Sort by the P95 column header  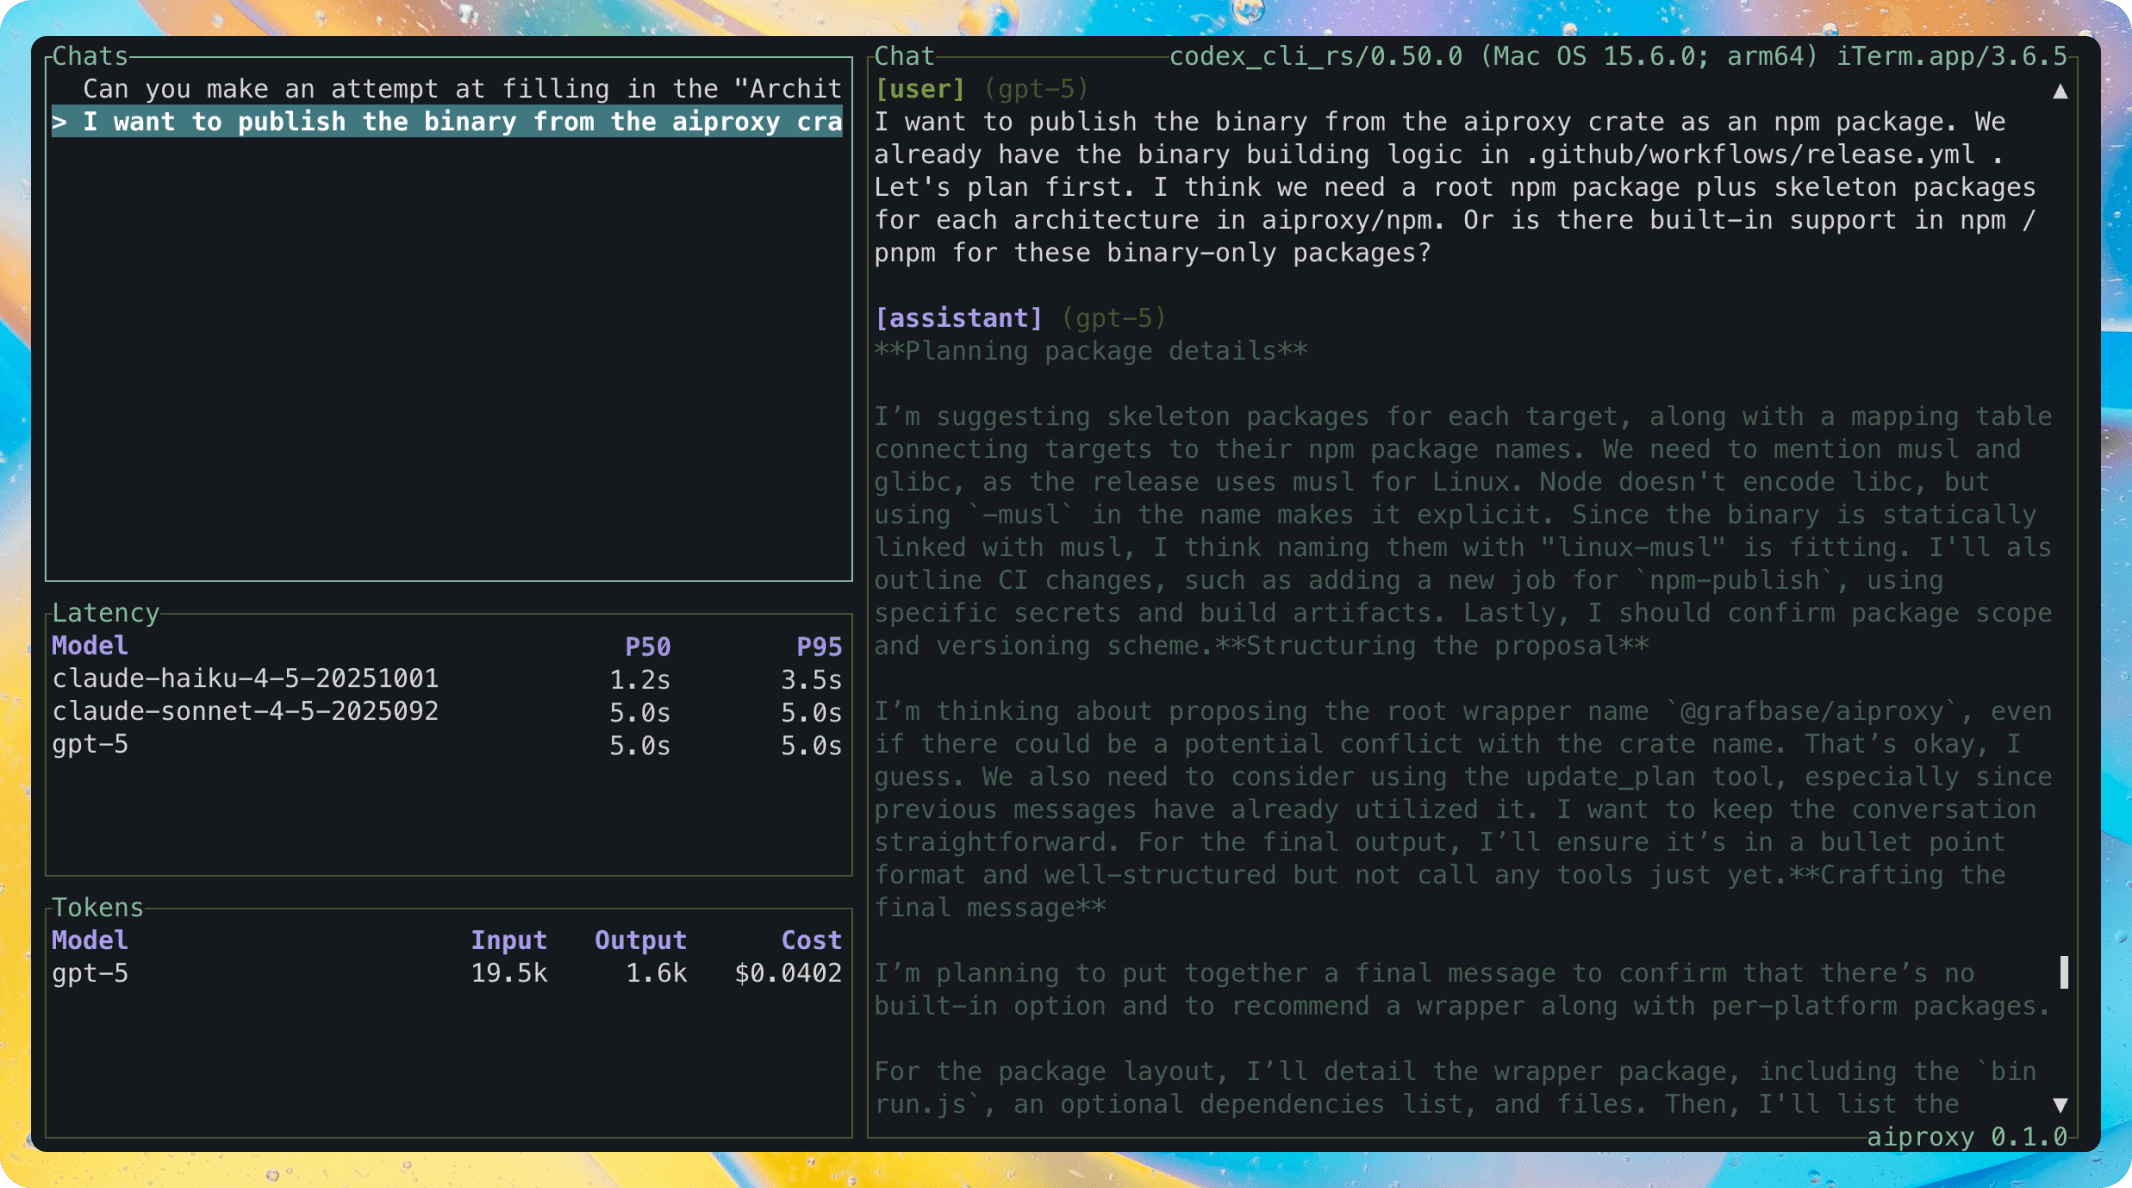click(x=818, y=646)
